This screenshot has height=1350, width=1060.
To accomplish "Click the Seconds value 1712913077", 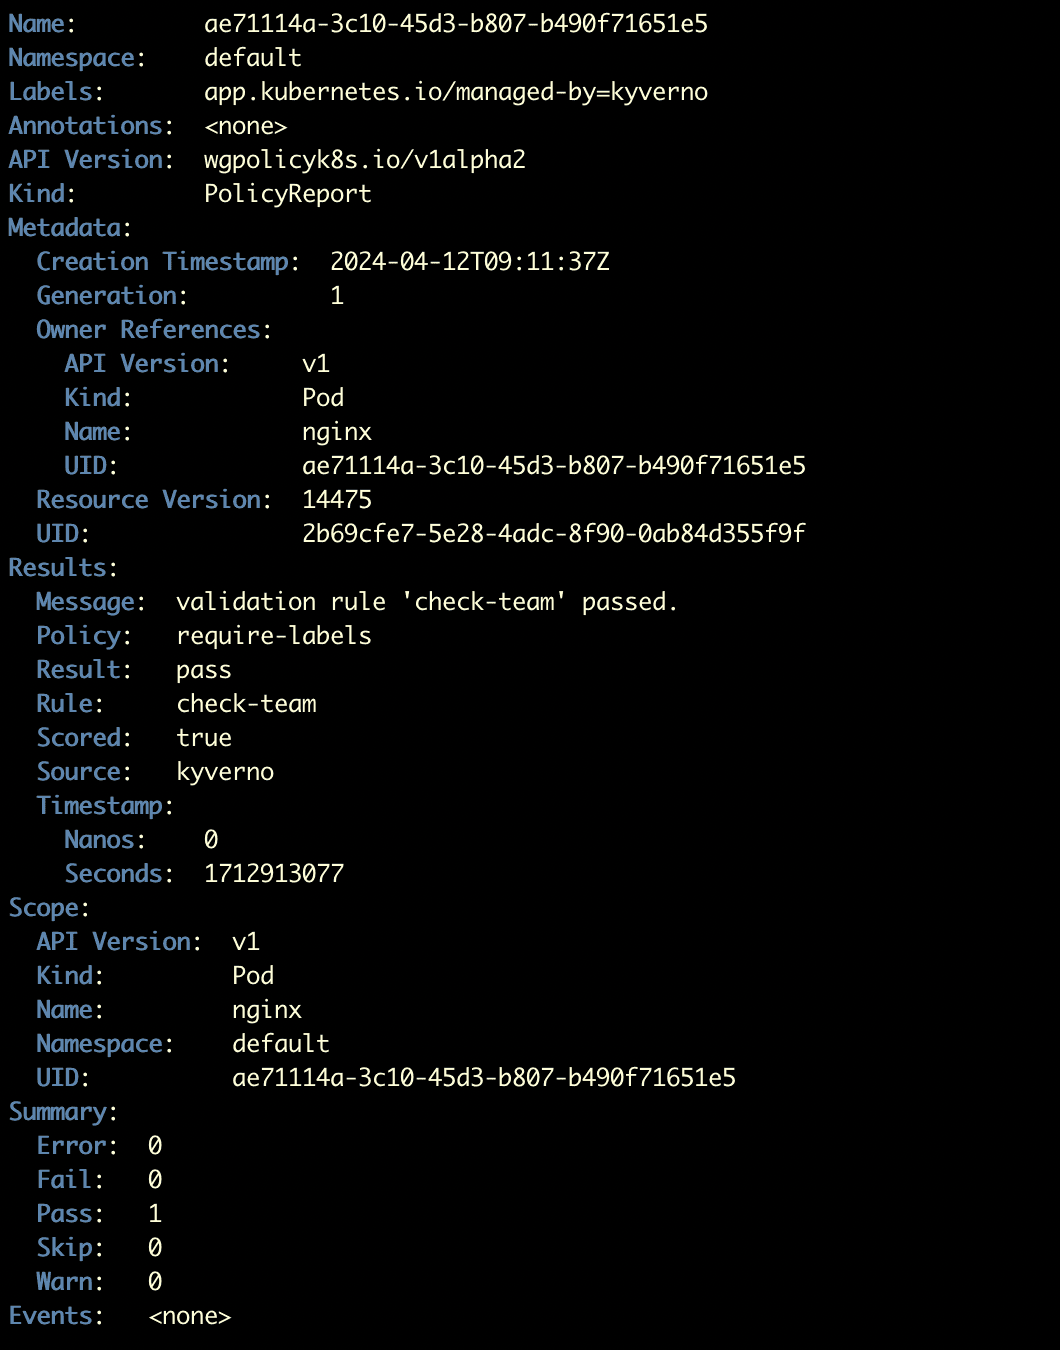I will (273, 874).
